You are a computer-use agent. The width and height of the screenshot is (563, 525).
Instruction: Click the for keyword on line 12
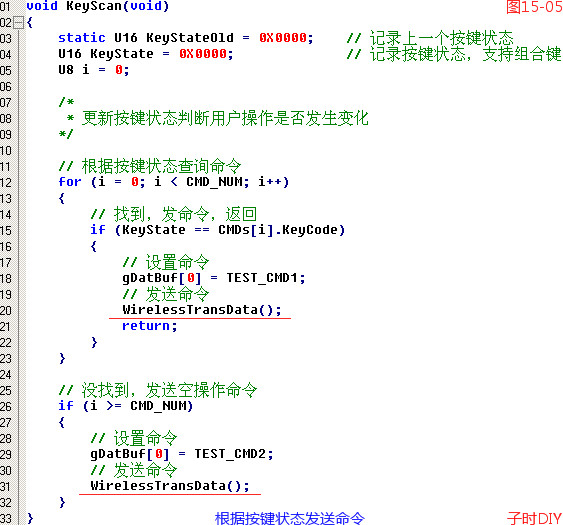coord(70,182)
